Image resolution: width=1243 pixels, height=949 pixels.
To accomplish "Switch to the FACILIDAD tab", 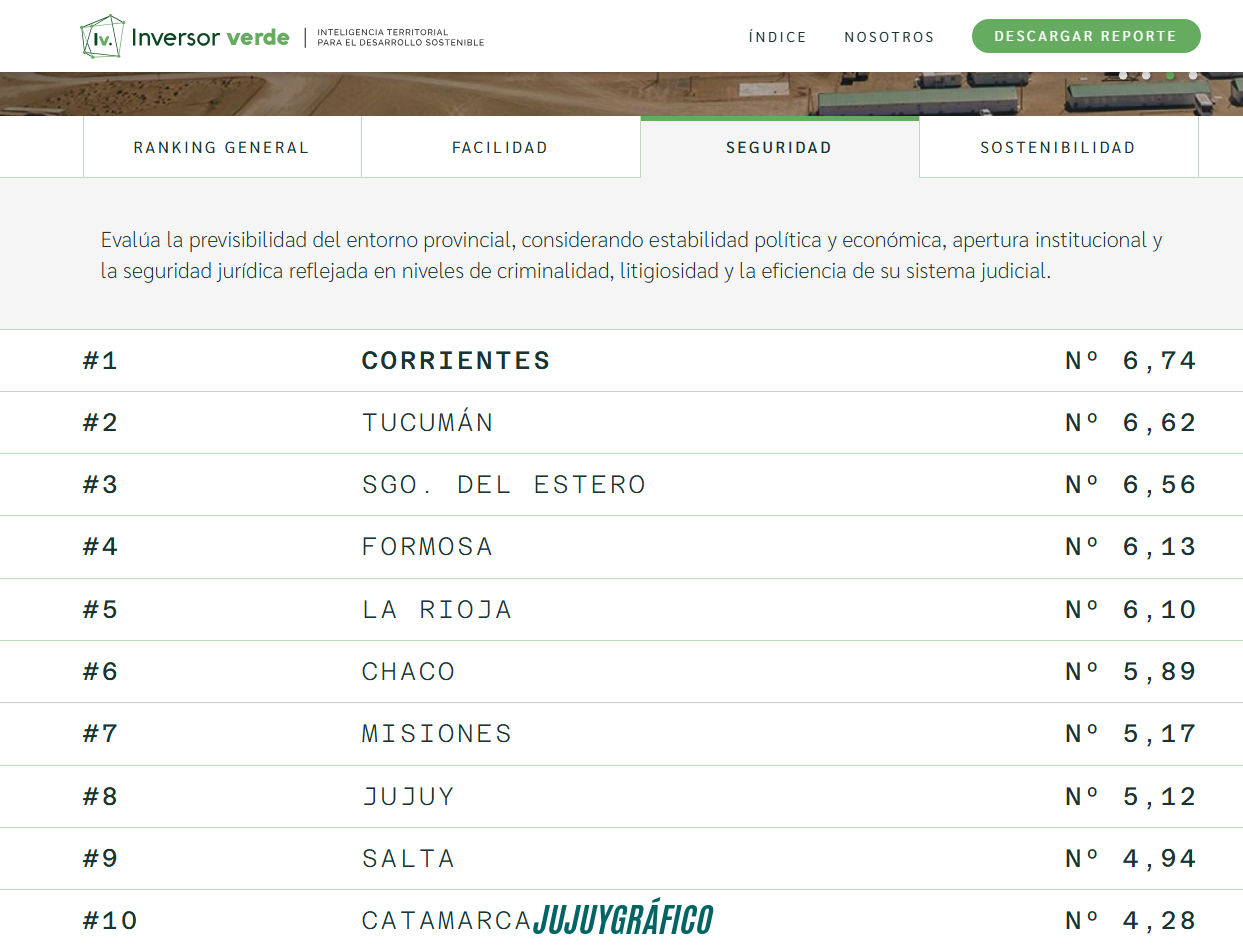I will coord(500,147).
